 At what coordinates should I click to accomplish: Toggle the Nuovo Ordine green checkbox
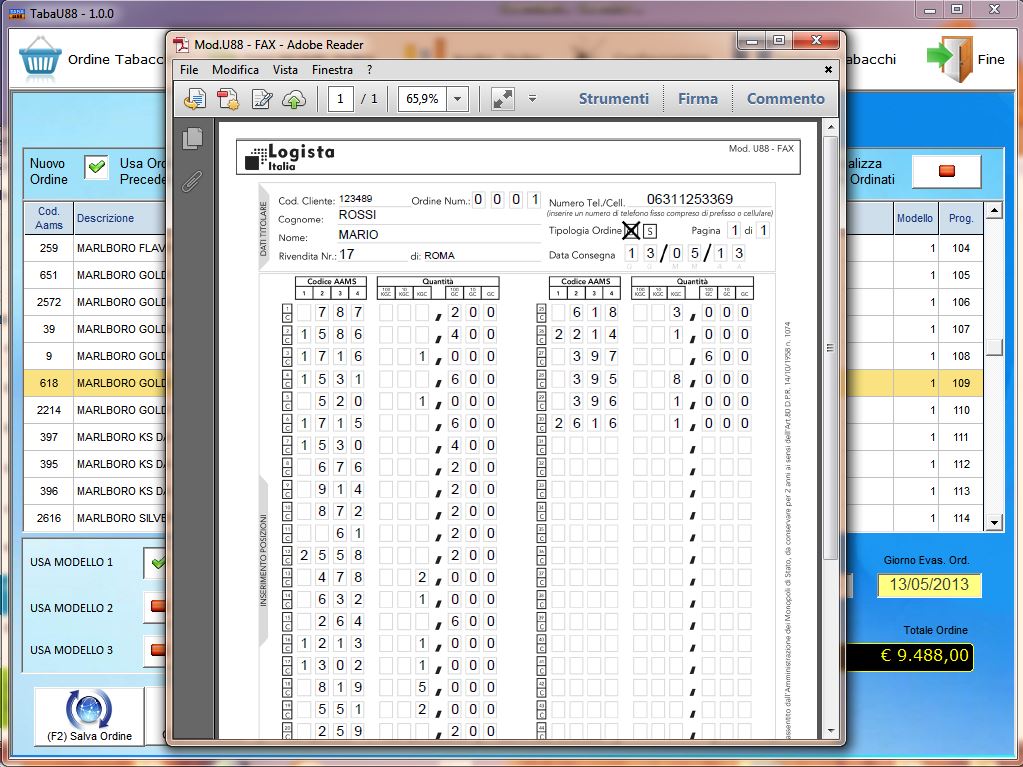pyautogui.click(x=97, y=168)
